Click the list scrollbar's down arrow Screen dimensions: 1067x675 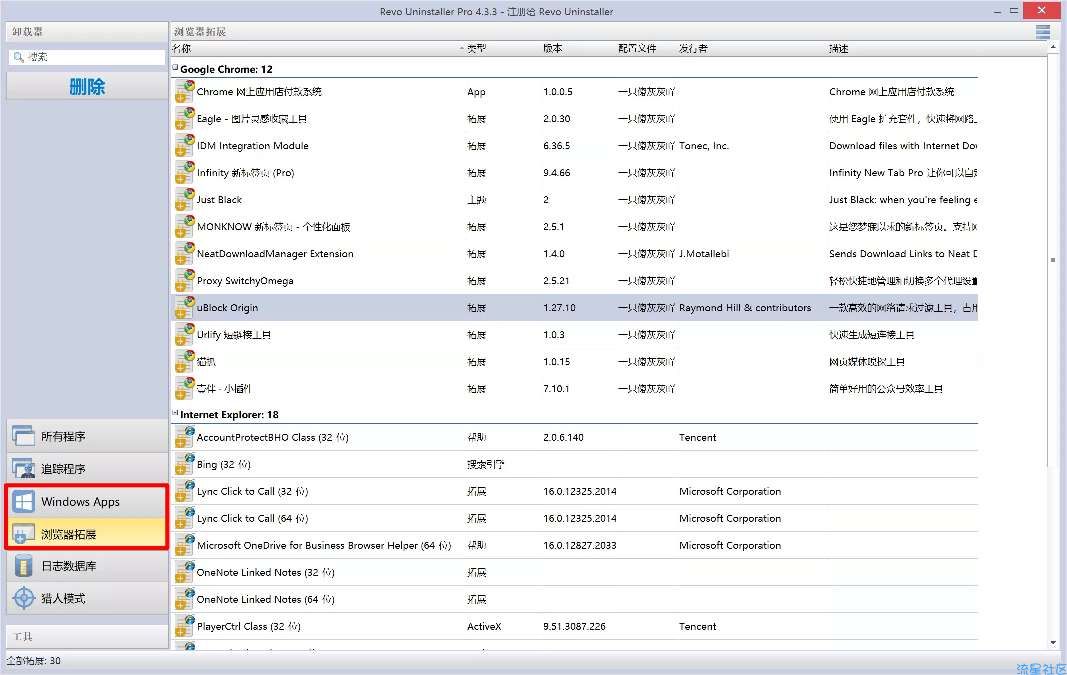click(x=1053, y=642)
